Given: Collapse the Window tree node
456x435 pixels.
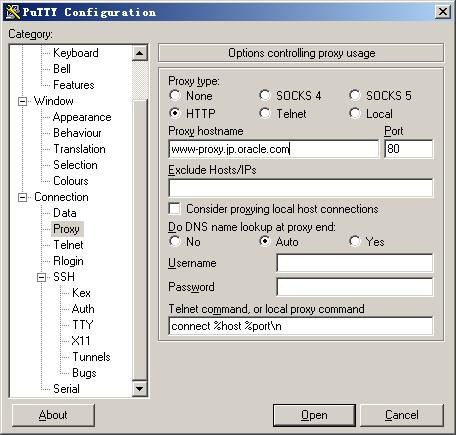Looking at the screenshot, I should (22, 101).
